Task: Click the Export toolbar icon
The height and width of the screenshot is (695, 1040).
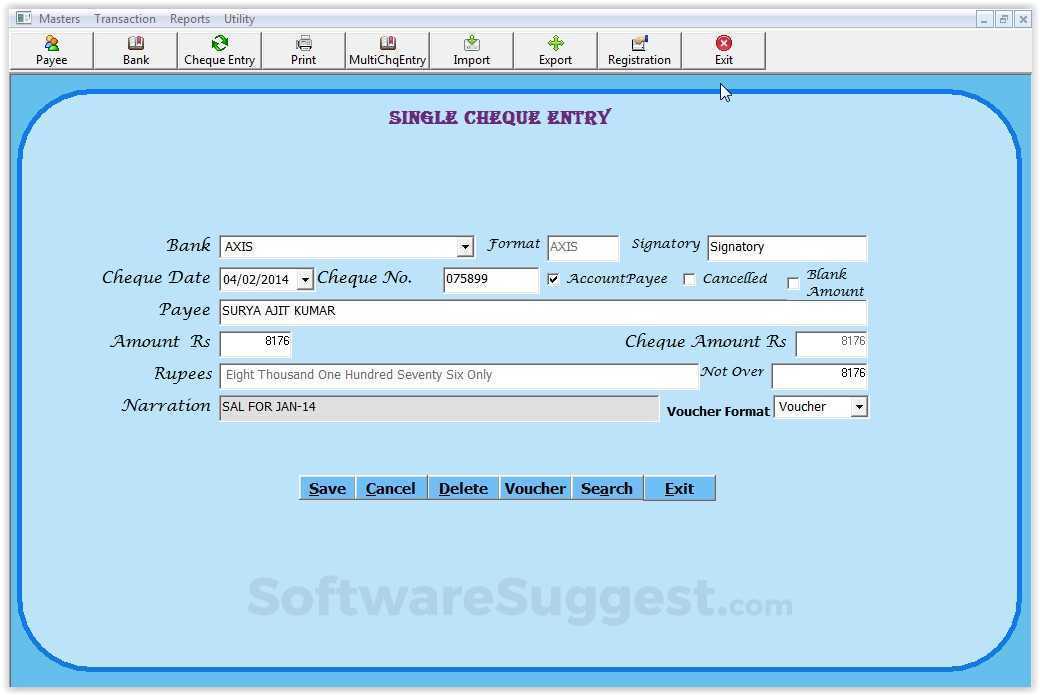Action: pyautogui.click(x=555, y=50)
